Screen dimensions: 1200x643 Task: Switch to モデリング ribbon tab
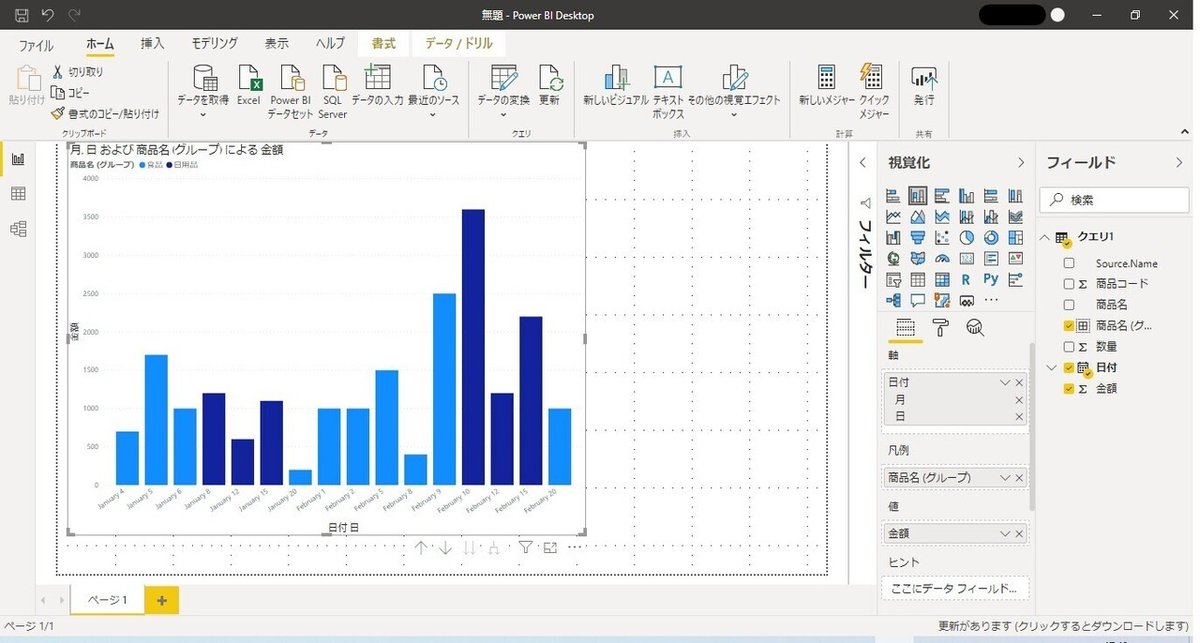click(215, 44)
